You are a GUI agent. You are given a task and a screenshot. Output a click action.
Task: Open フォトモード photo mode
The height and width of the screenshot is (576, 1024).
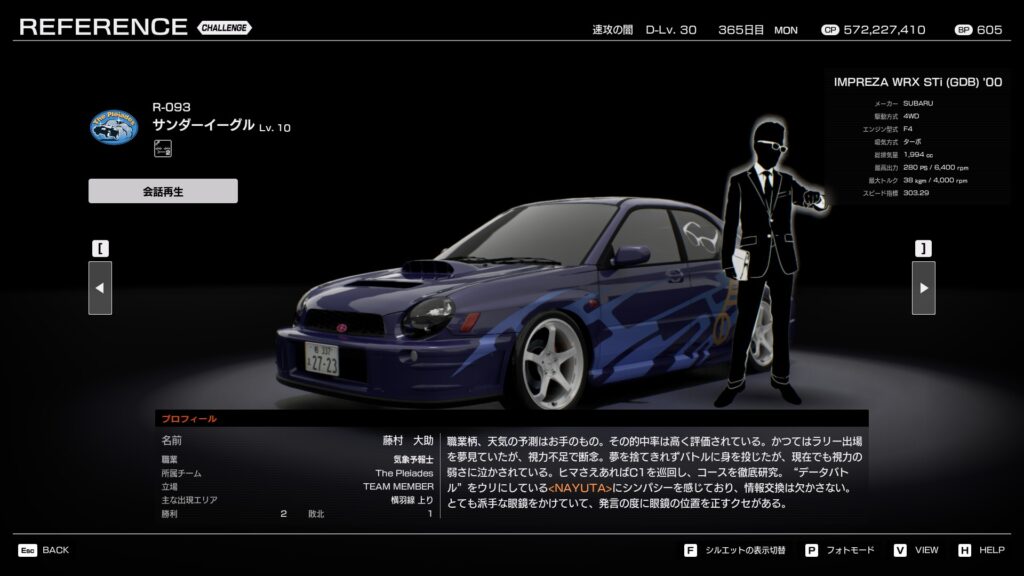click(x=853, y=550)
